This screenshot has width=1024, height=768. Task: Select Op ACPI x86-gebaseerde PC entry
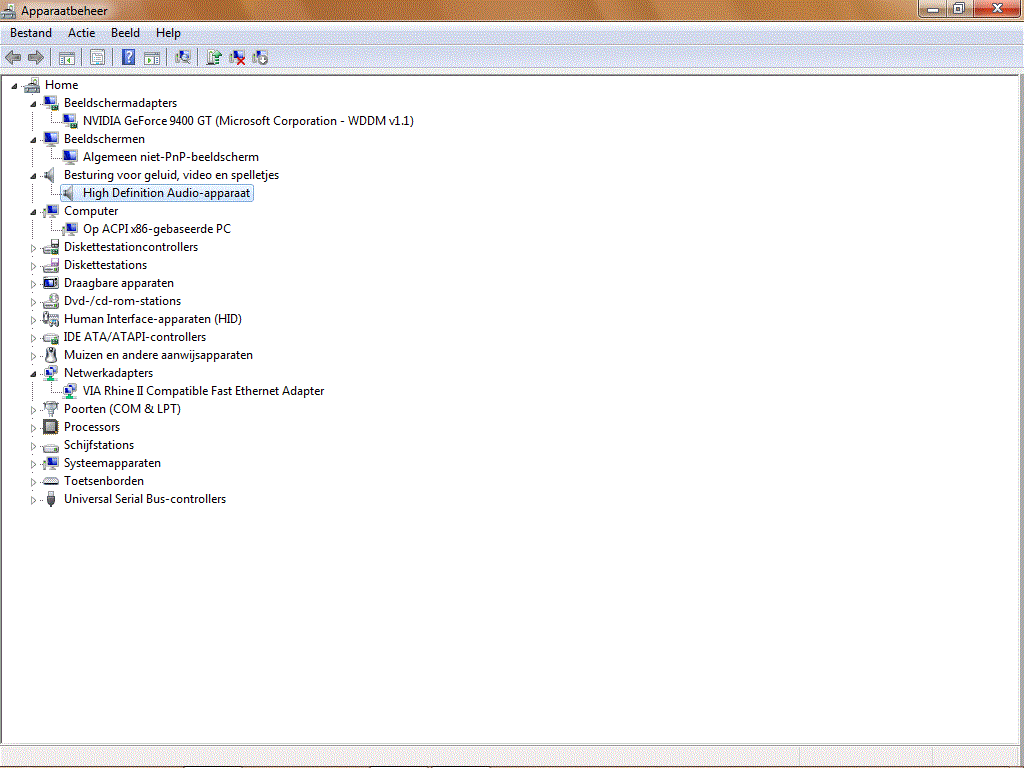(157, 229)
